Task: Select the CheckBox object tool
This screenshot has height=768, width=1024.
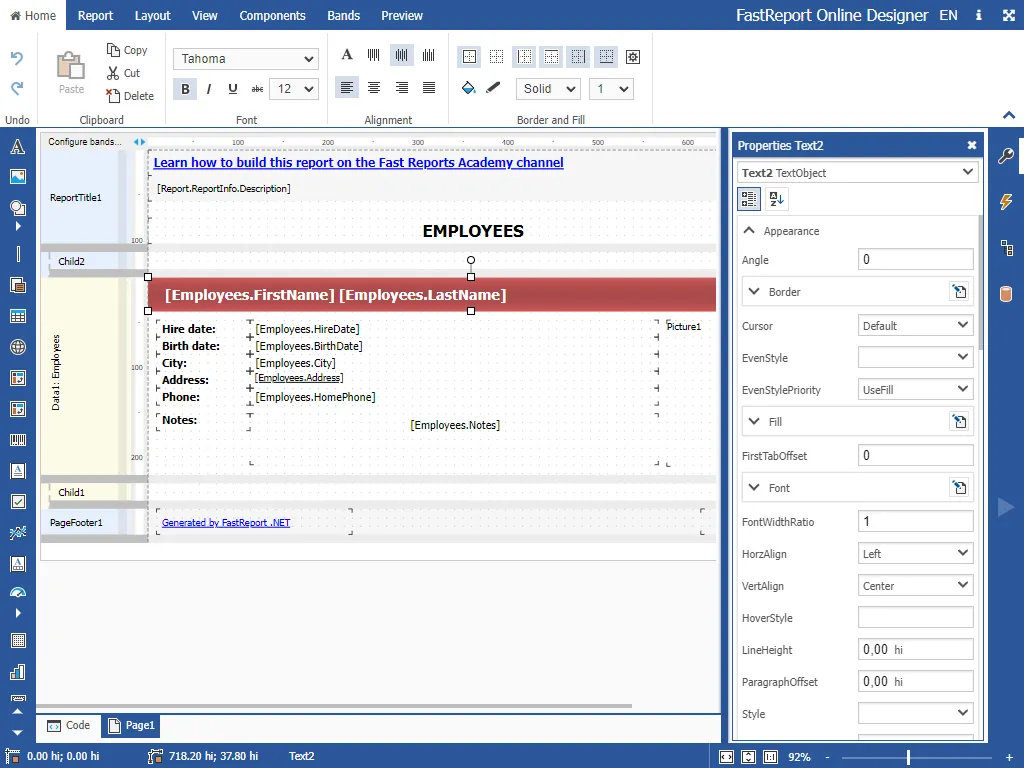Action: (18, 502)
